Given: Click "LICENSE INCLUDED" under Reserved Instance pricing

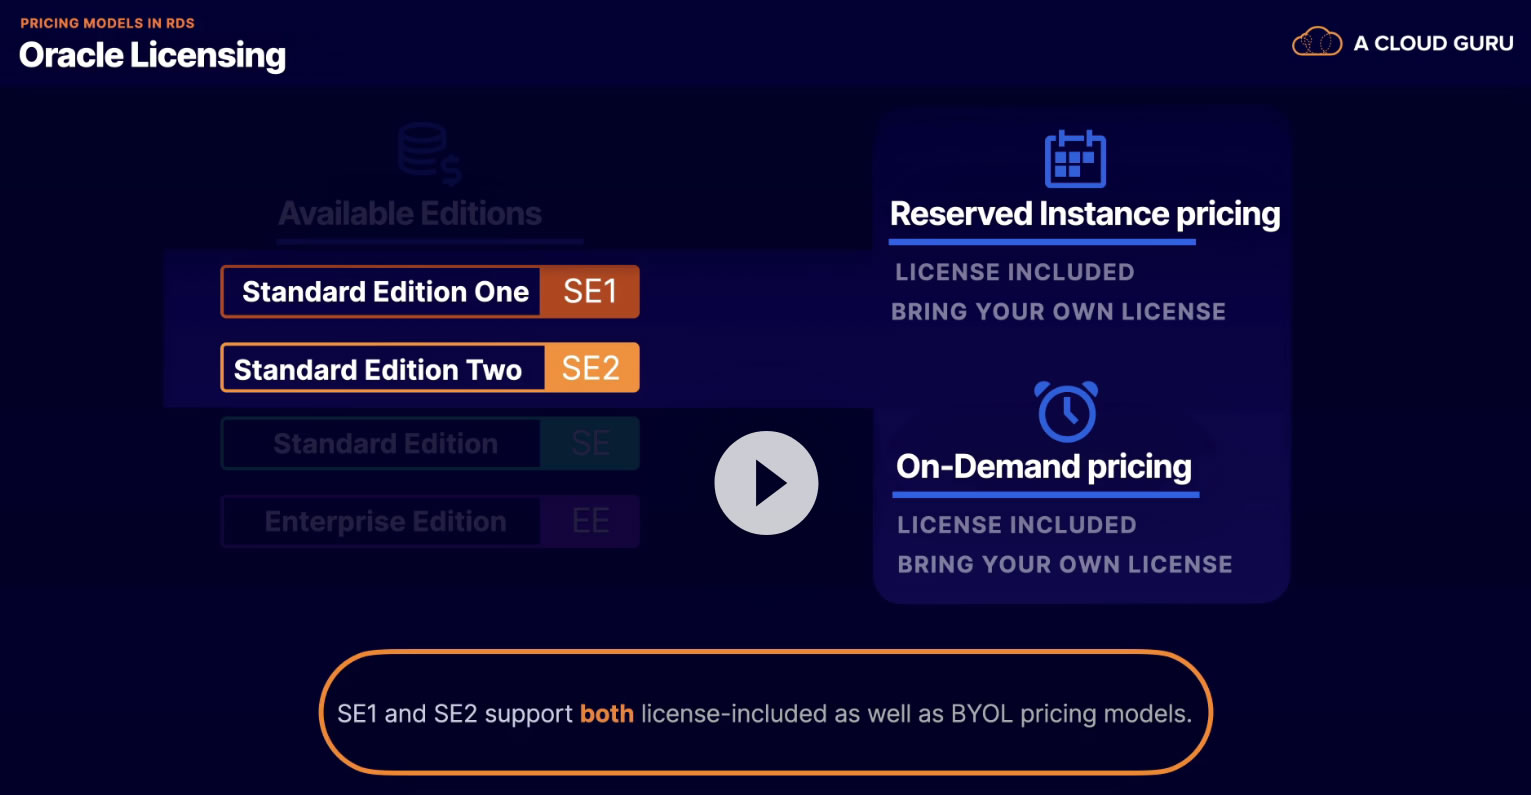Looking at the screenshot, I should click(x=1015, y=272).
